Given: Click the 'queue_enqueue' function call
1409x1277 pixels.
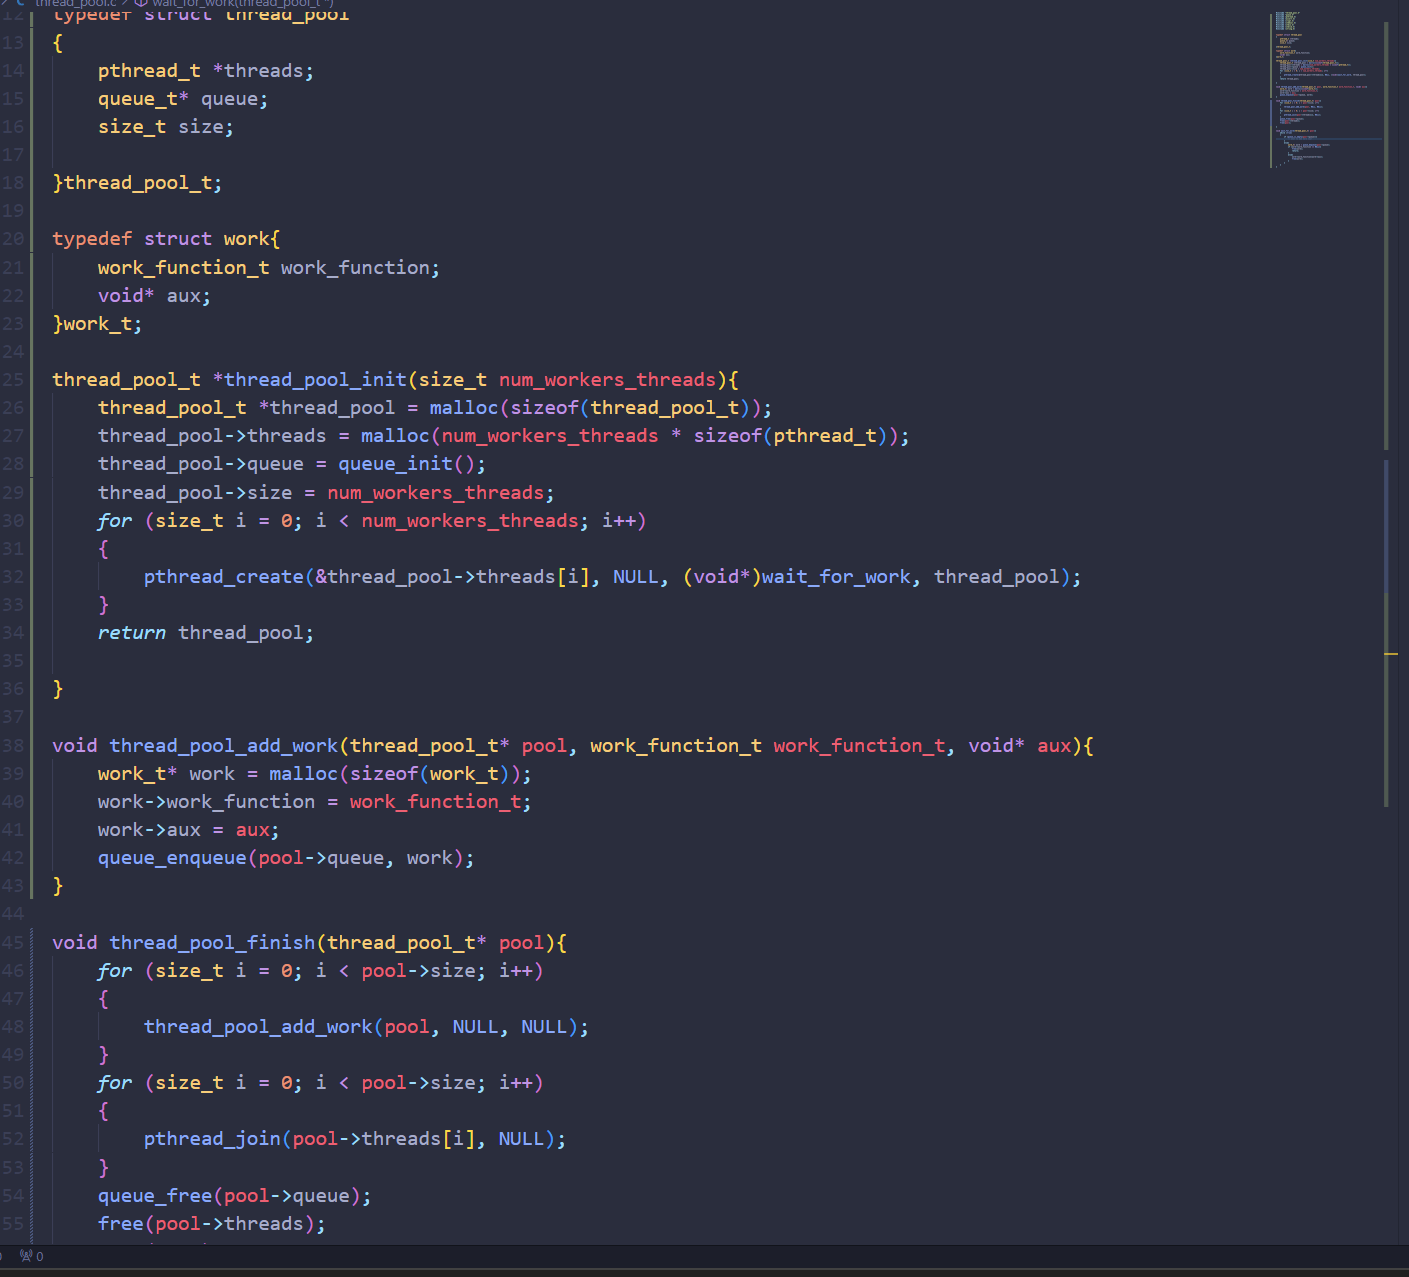Looking at the screenshot, I should (172, 858).
